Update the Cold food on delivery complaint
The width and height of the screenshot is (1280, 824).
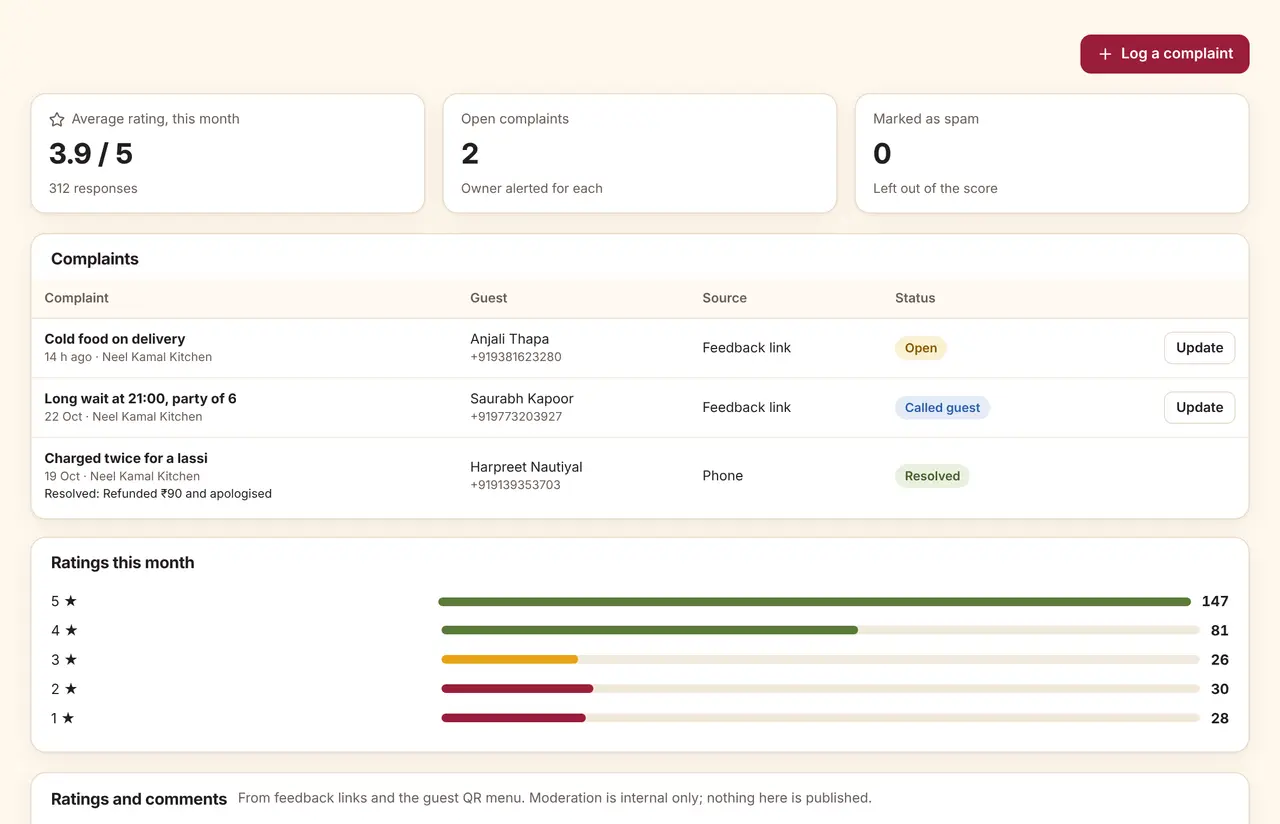pyautogui.click(x=1199, y=348)
